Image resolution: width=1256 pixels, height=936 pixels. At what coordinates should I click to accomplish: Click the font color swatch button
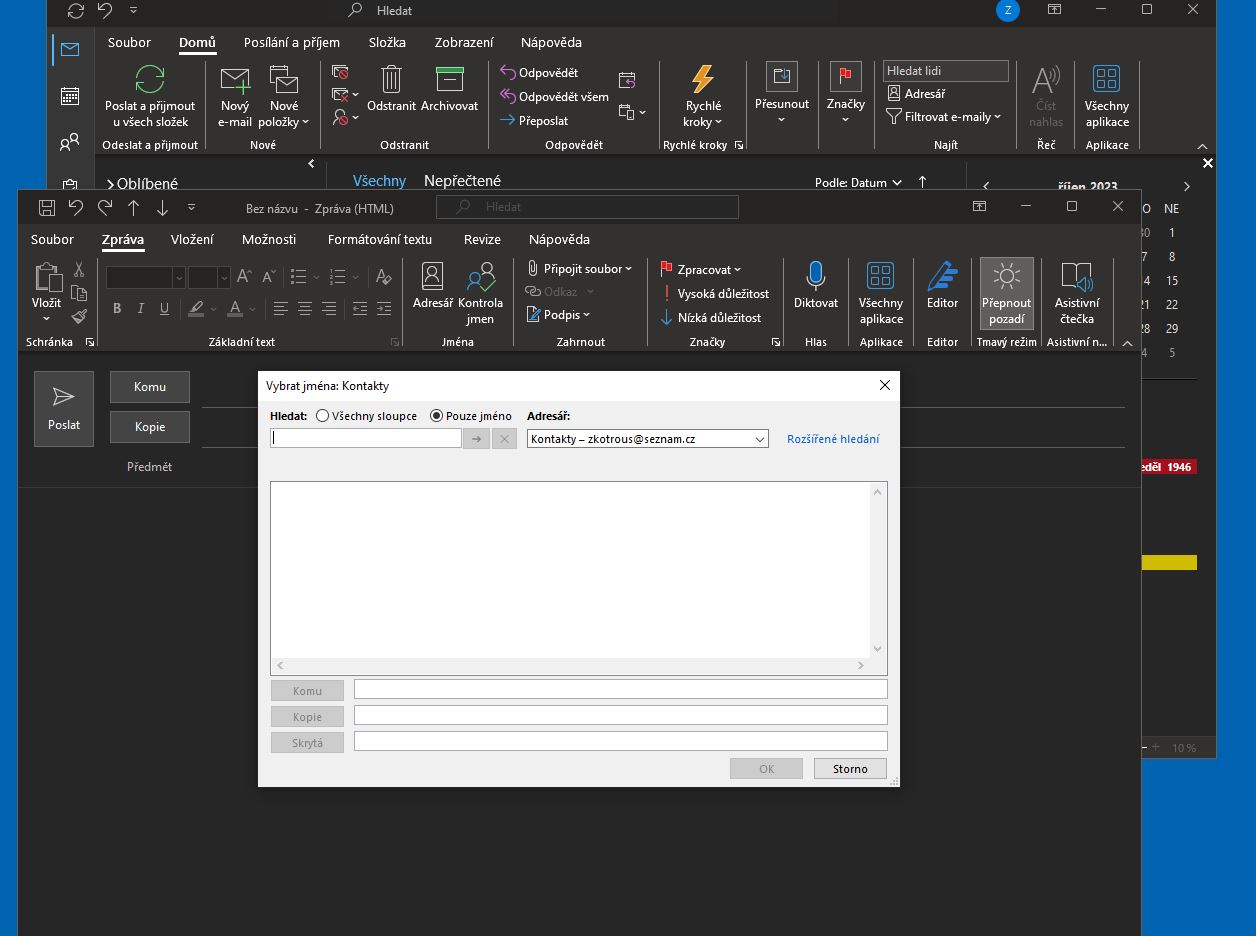point(235,308)
